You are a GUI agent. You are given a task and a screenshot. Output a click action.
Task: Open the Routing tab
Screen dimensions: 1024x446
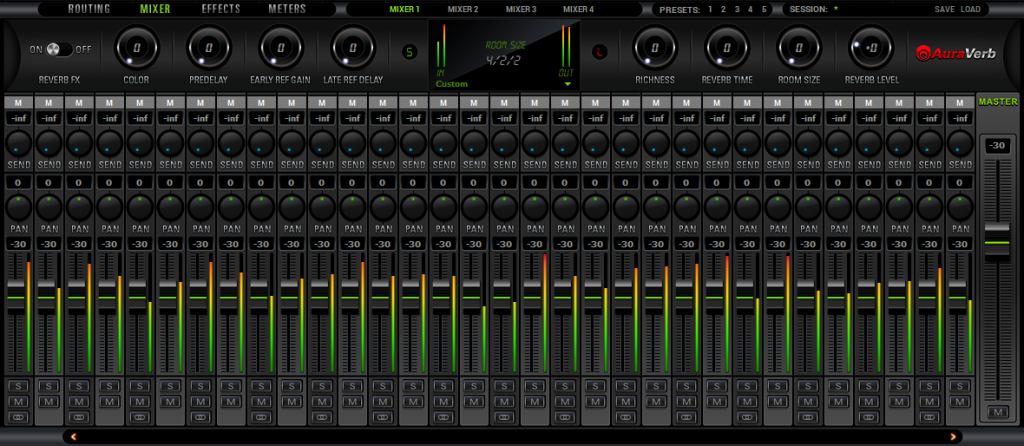pyautogui.click(x=89, y=9)
